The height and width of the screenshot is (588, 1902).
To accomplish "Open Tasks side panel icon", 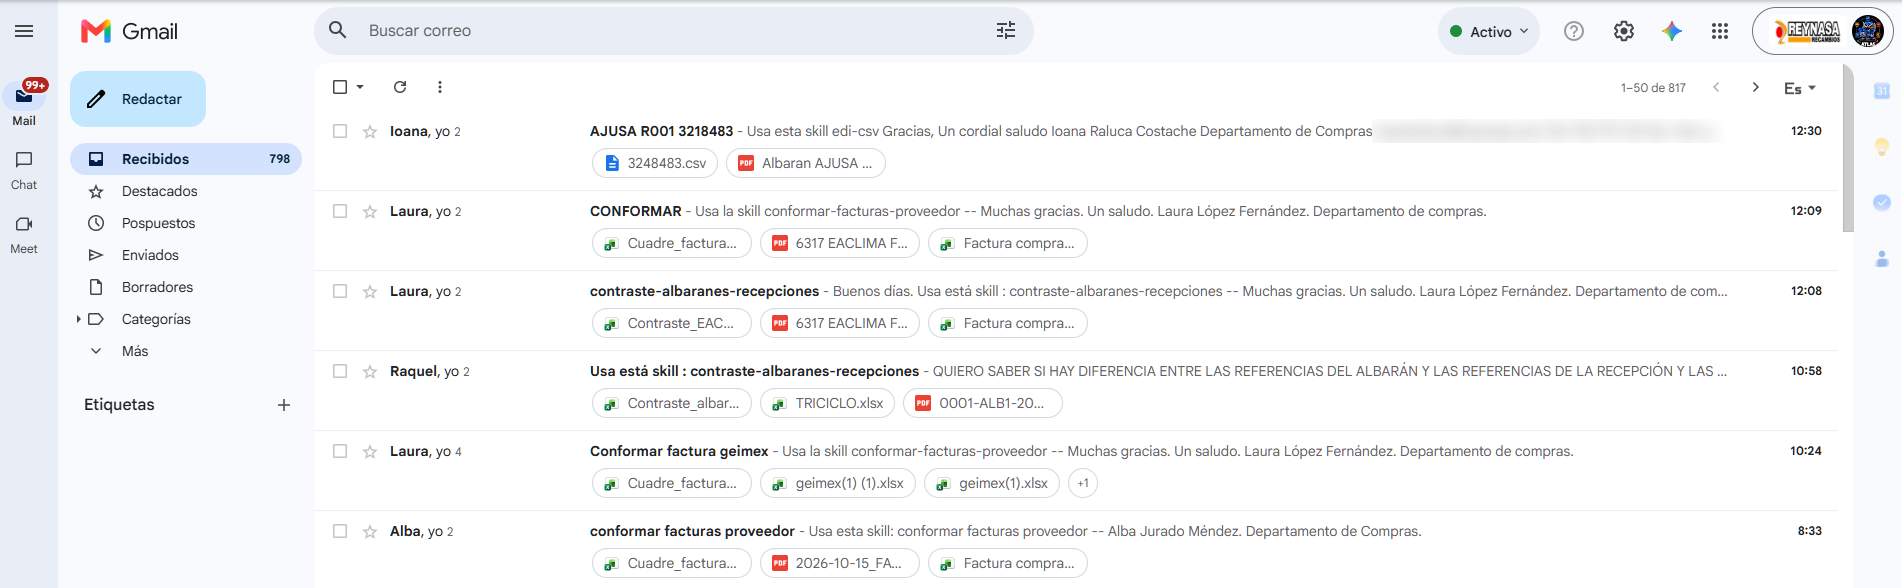I will [1882, 202].
